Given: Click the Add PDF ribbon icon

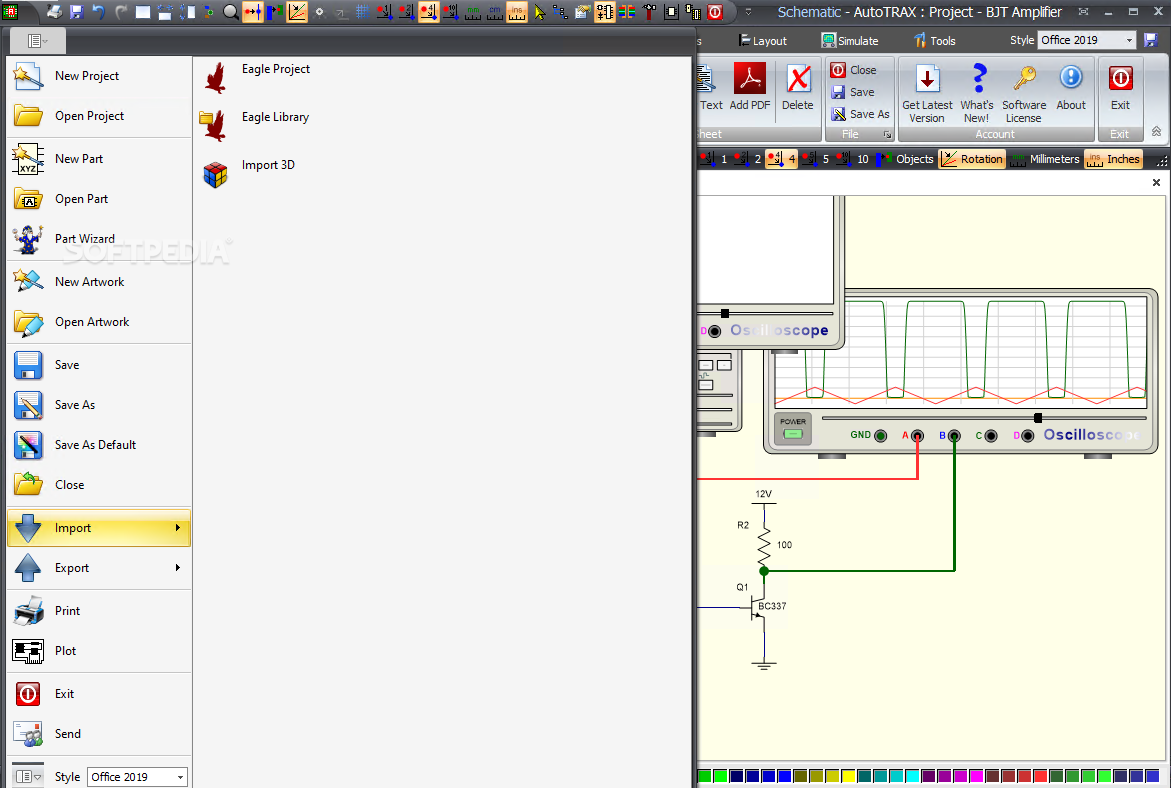Looking at the screenshot, I should point(750,87).
